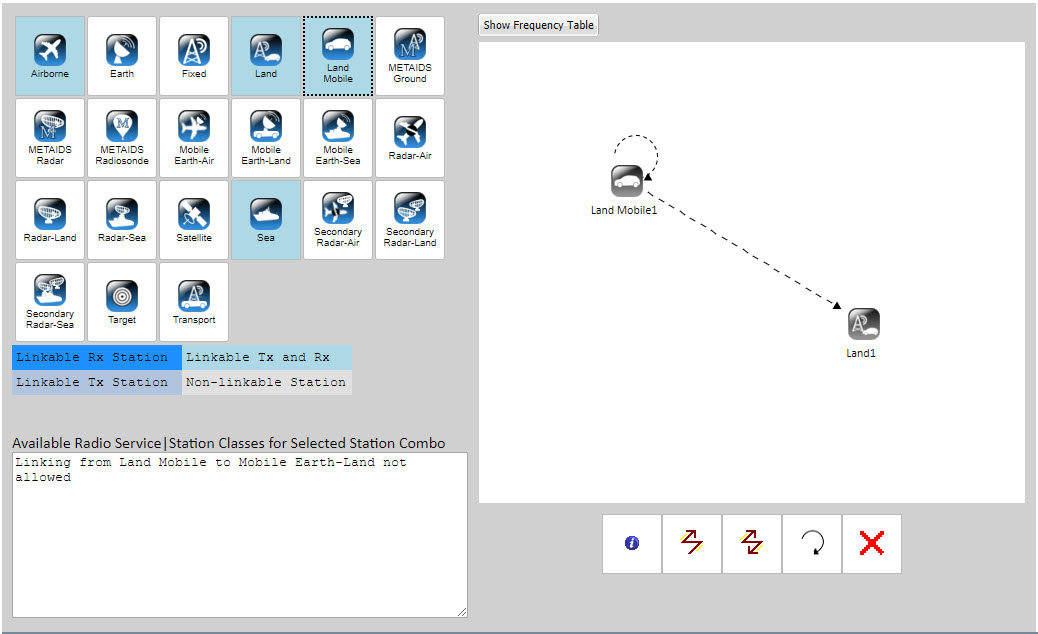
Task: Select METAIDS Radar station
Action: click(x=50, y=138)
